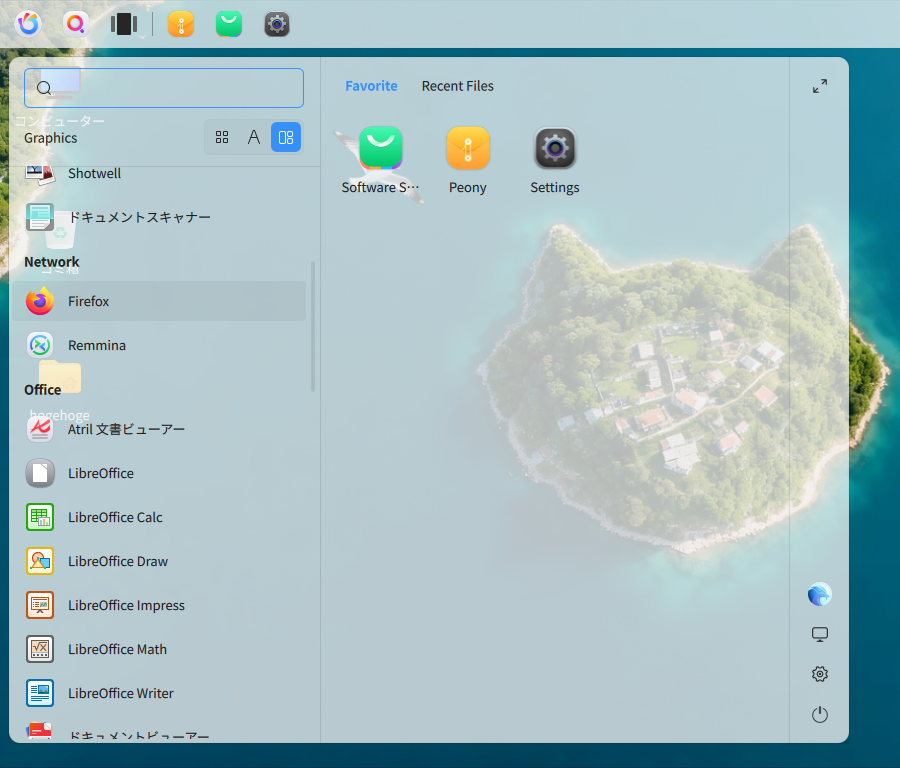Viewport: 900px width, 768px height.
Task: Click the app list vertical scrollbar
Action: 313,327
